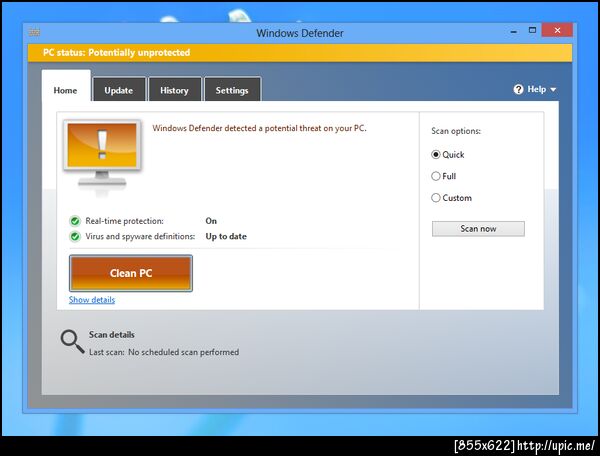The image size is (600, 456).
Task: Click the Help question mark icon
Action: (518, 90)
